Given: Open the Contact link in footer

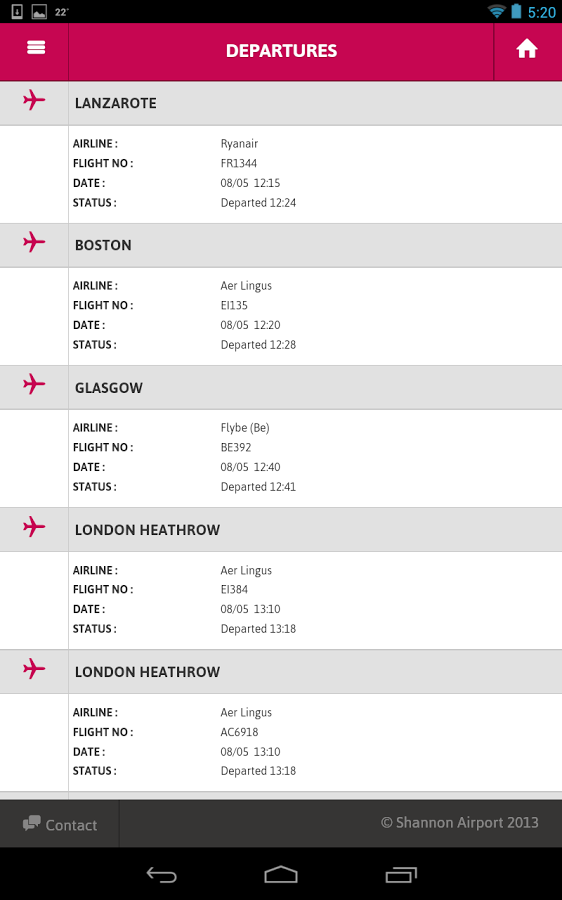Looking at the screenshot, I should click(x=60, y=824).
